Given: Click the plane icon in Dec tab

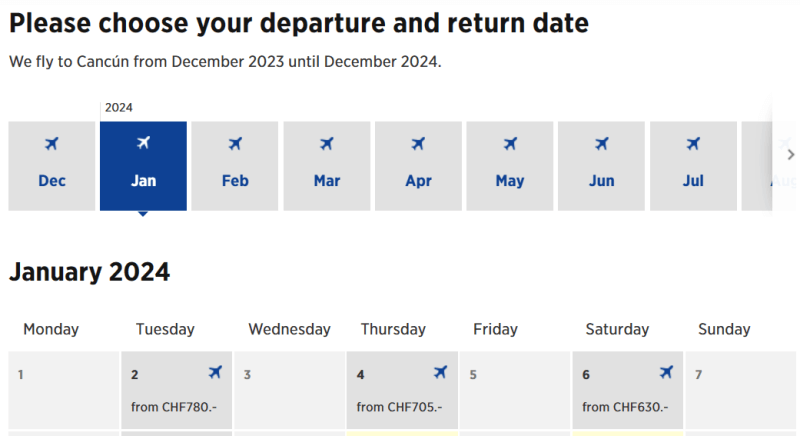Looking at the screenshot, I should coord(52,144).
